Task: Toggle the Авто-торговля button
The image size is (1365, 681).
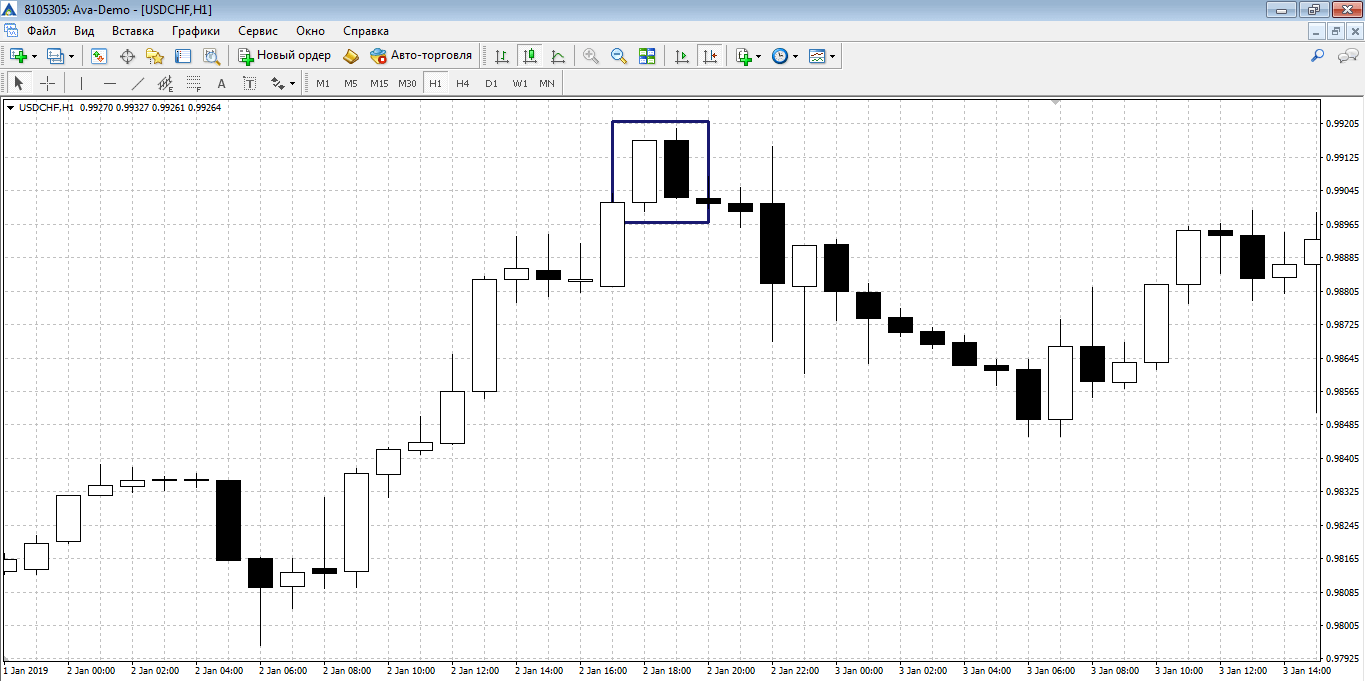Action: (x=421, y=56)
